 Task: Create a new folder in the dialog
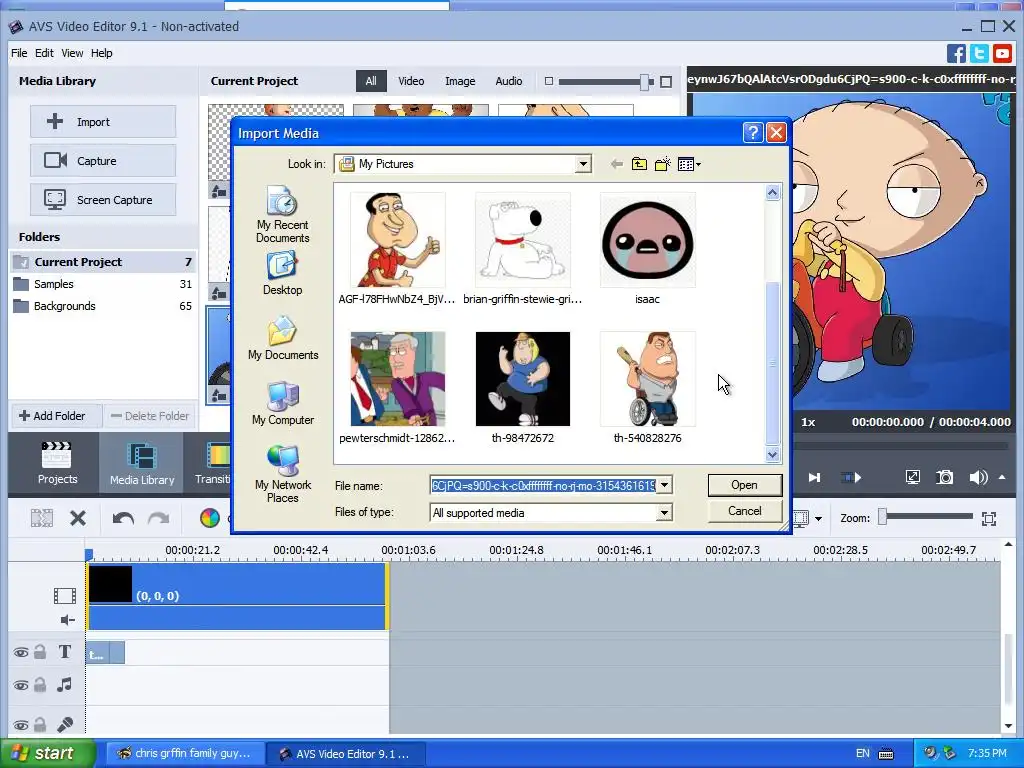[662, 164]
